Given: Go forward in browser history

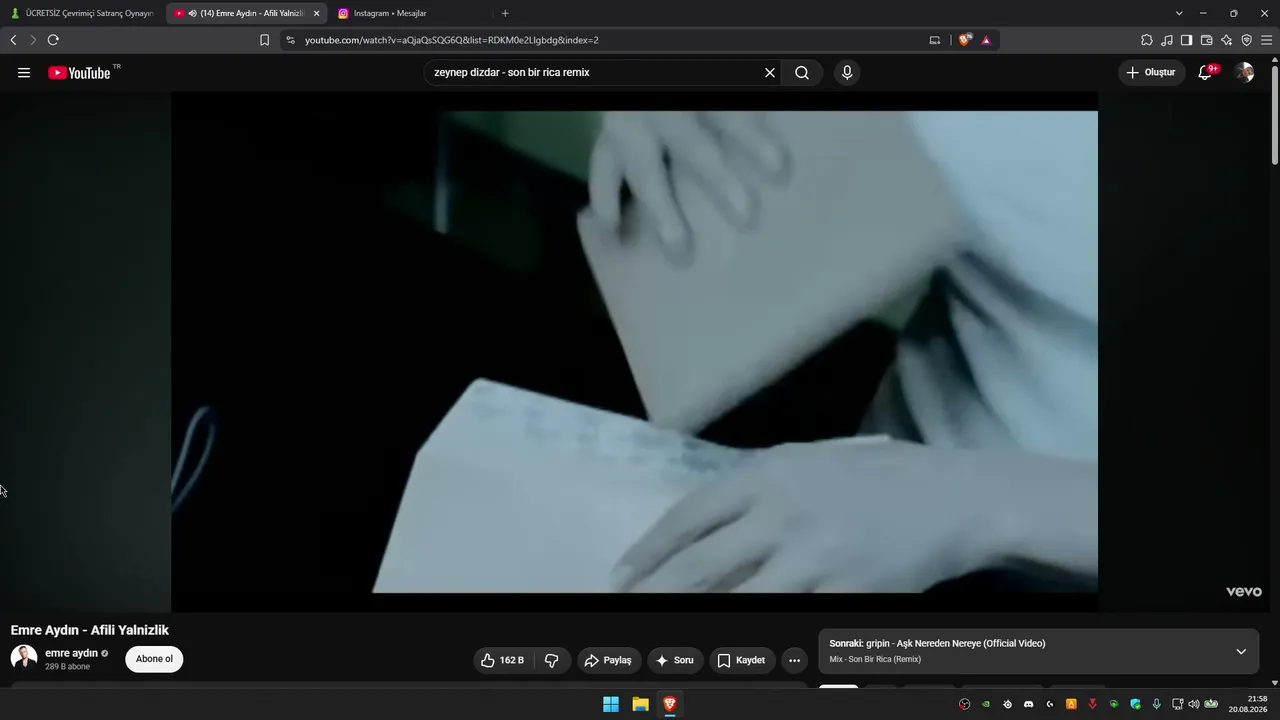Looking at the screenshot, I should pyautogui.click(x=33, y=40).
